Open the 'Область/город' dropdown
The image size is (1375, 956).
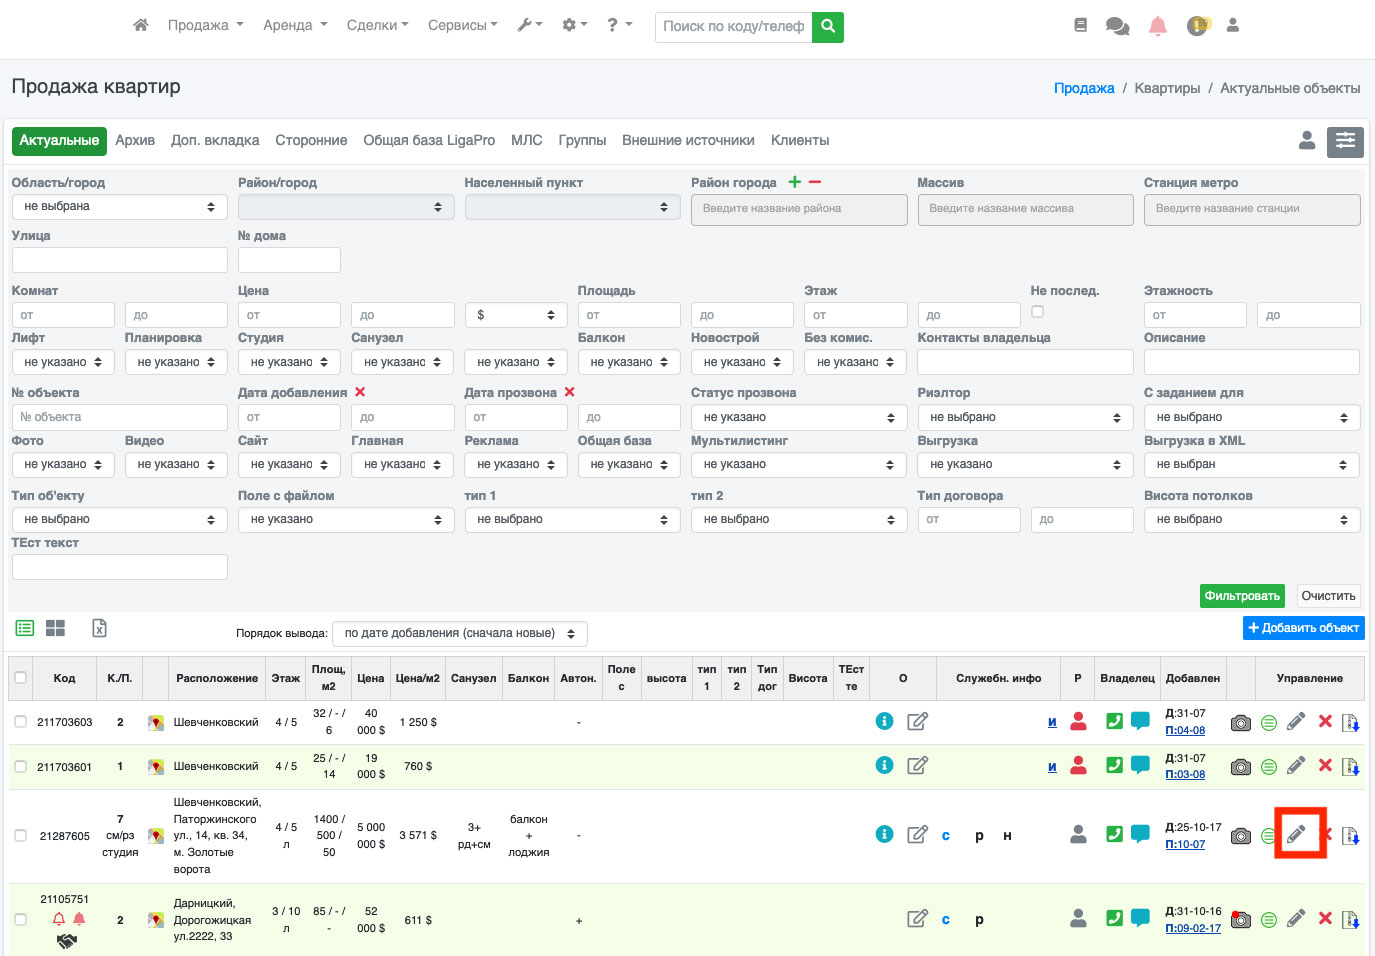coord(119,207)
